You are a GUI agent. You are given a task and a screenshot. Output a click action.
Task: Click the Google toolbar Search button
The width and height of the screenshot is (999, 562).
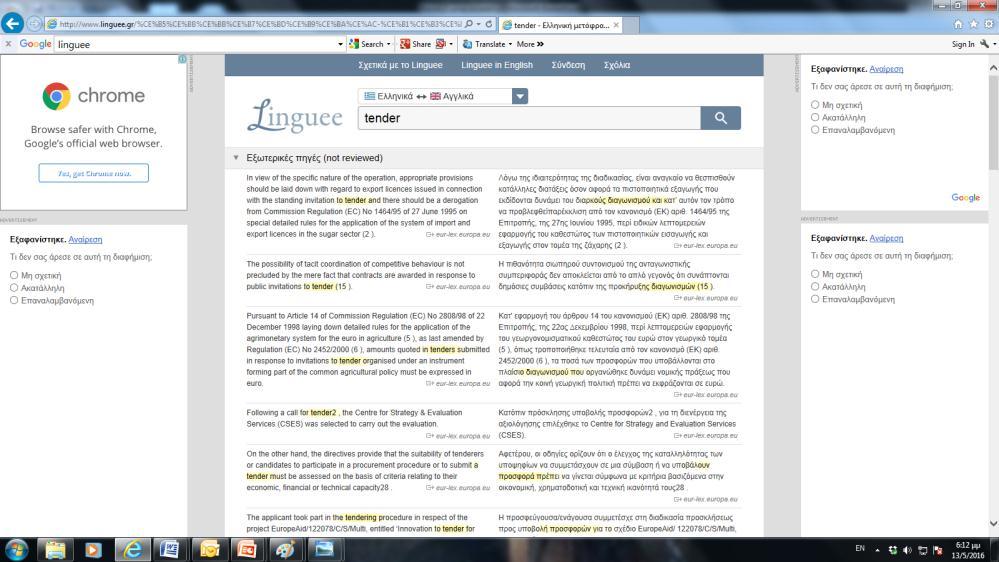point(366,44)
